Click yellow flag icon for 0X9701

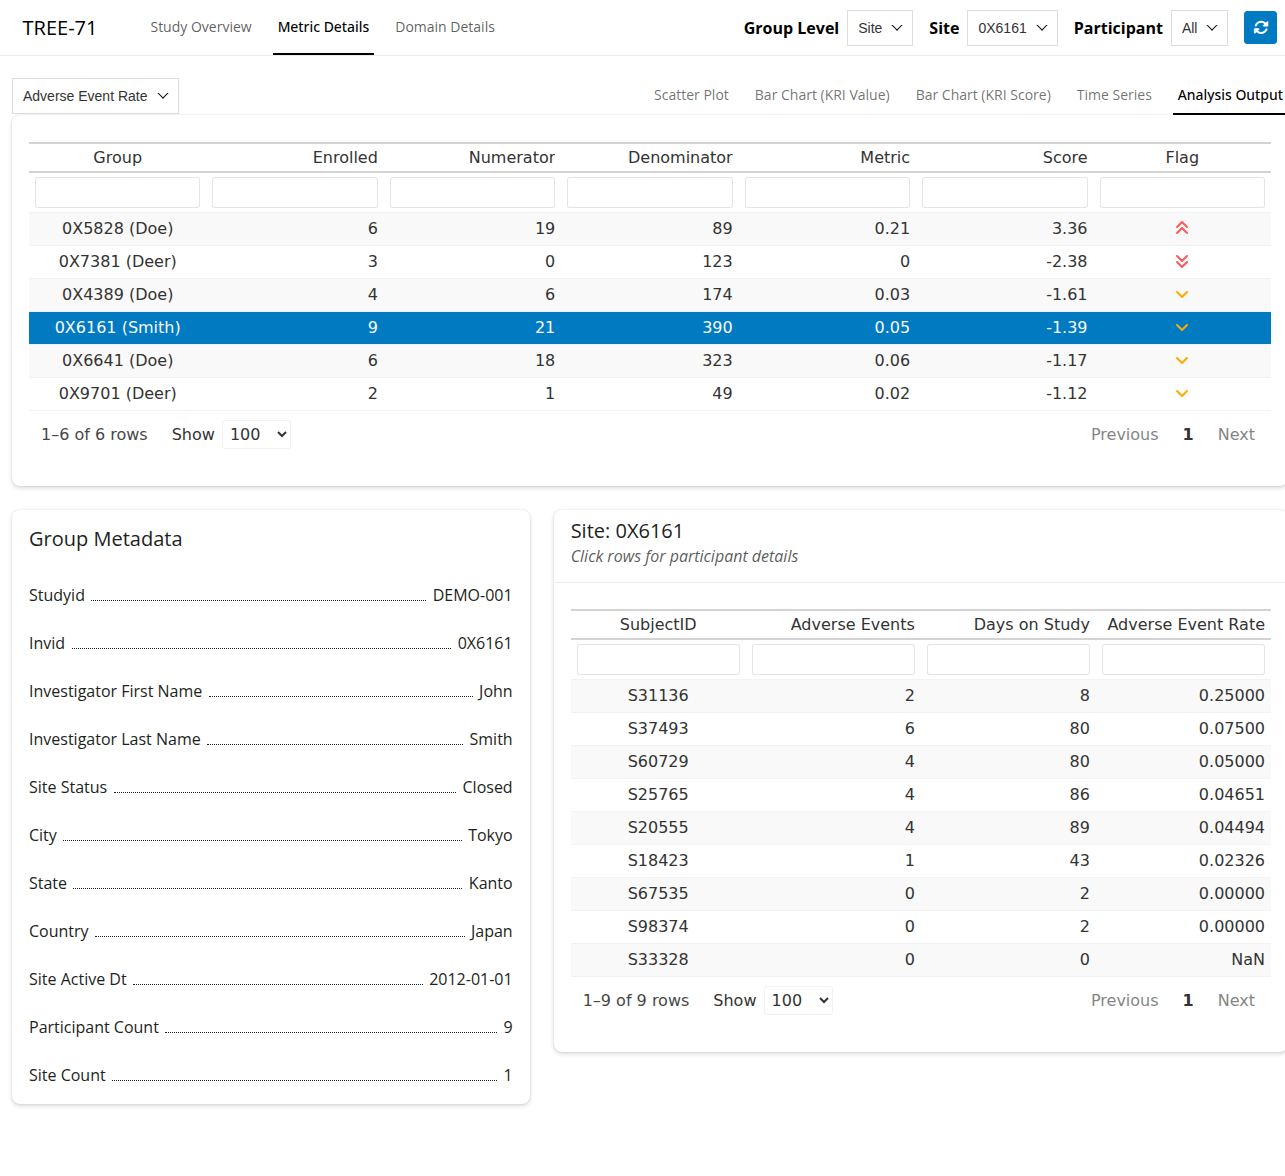tap(1181, 393)
